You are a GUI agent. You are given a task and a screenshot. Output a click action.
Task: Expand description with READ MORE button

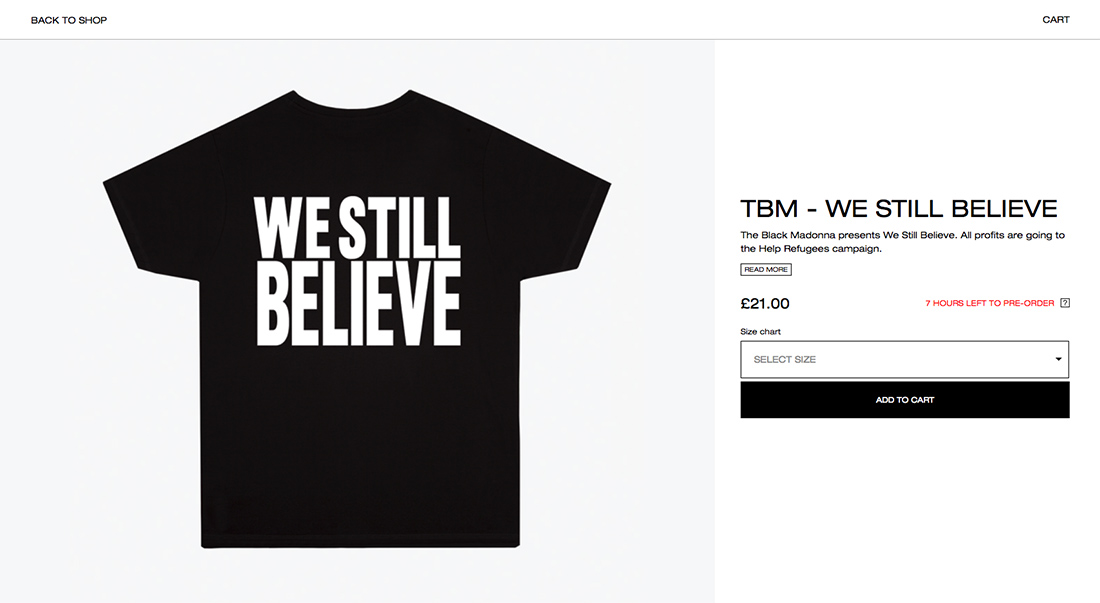point(766,270)
